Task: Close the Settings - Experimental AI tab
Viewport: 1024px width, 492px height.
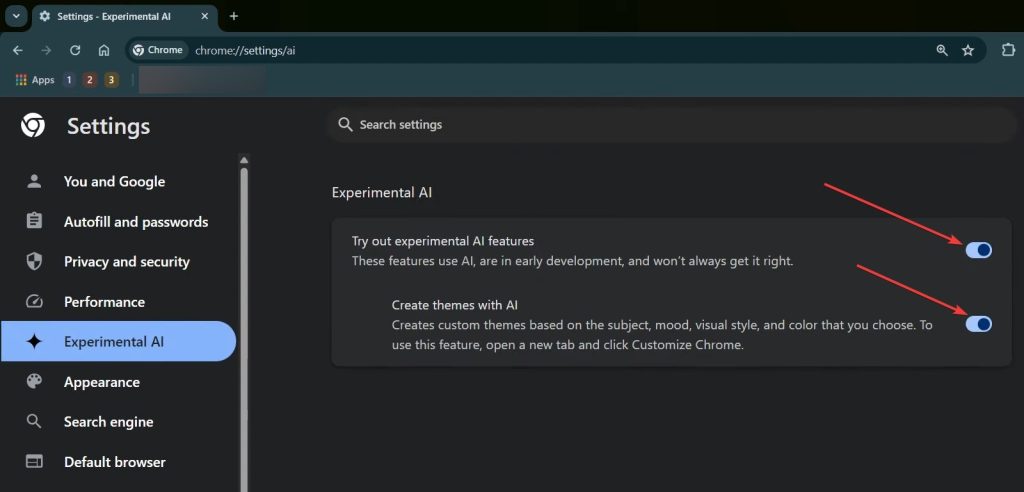Action: pos(203,16)
